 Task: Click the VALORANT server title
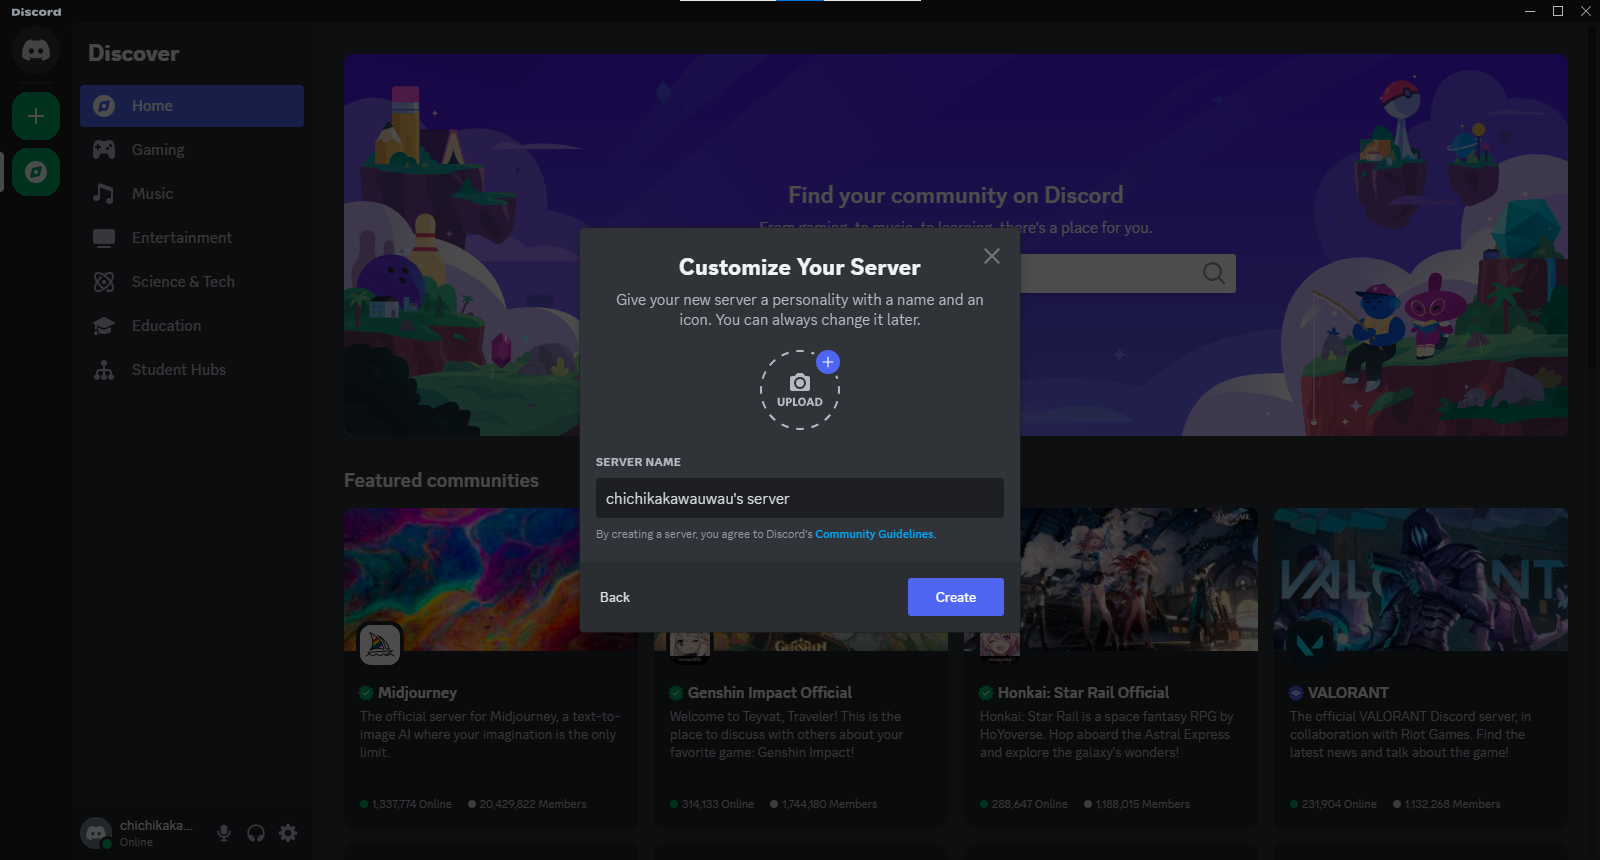(x=1348, y=693)
